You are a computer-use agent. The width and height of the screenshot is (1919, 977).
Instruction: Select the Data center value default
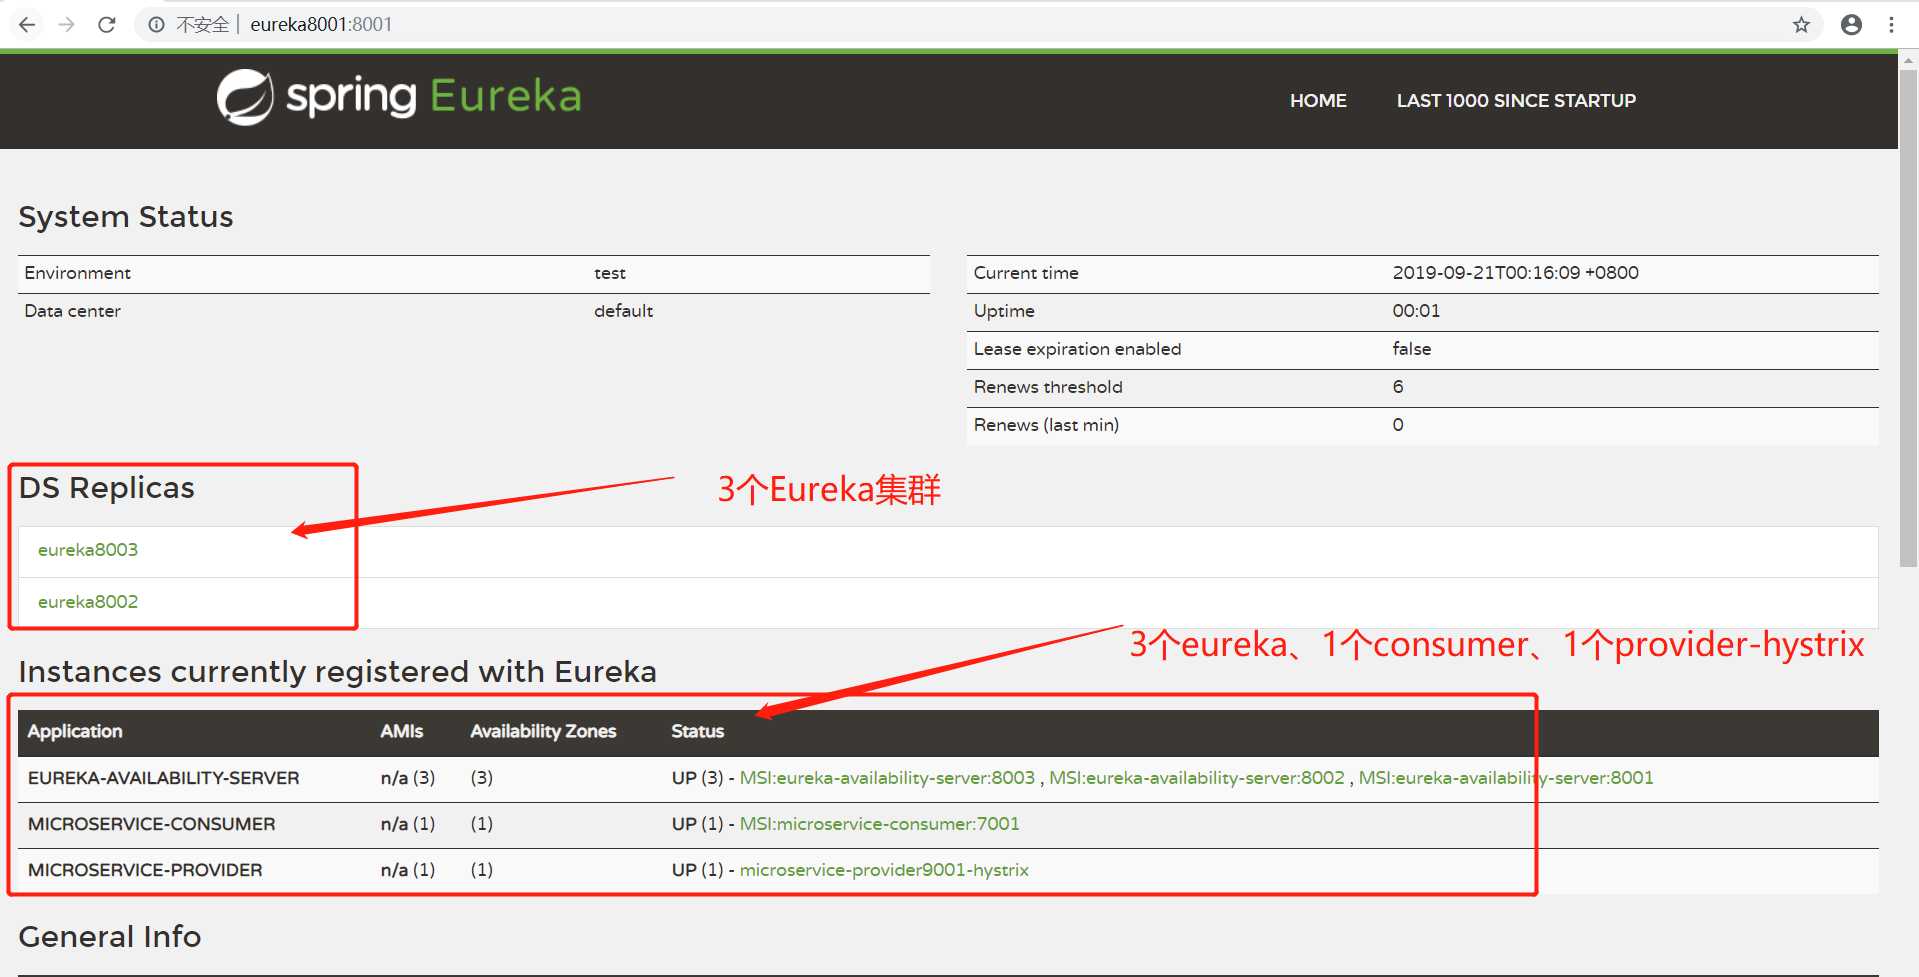coord(623,310)
